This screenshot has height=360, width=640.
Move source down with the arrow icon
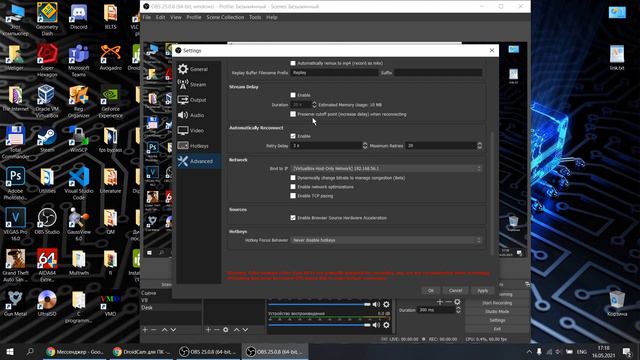pyautogui.click(x=245, y=329)
